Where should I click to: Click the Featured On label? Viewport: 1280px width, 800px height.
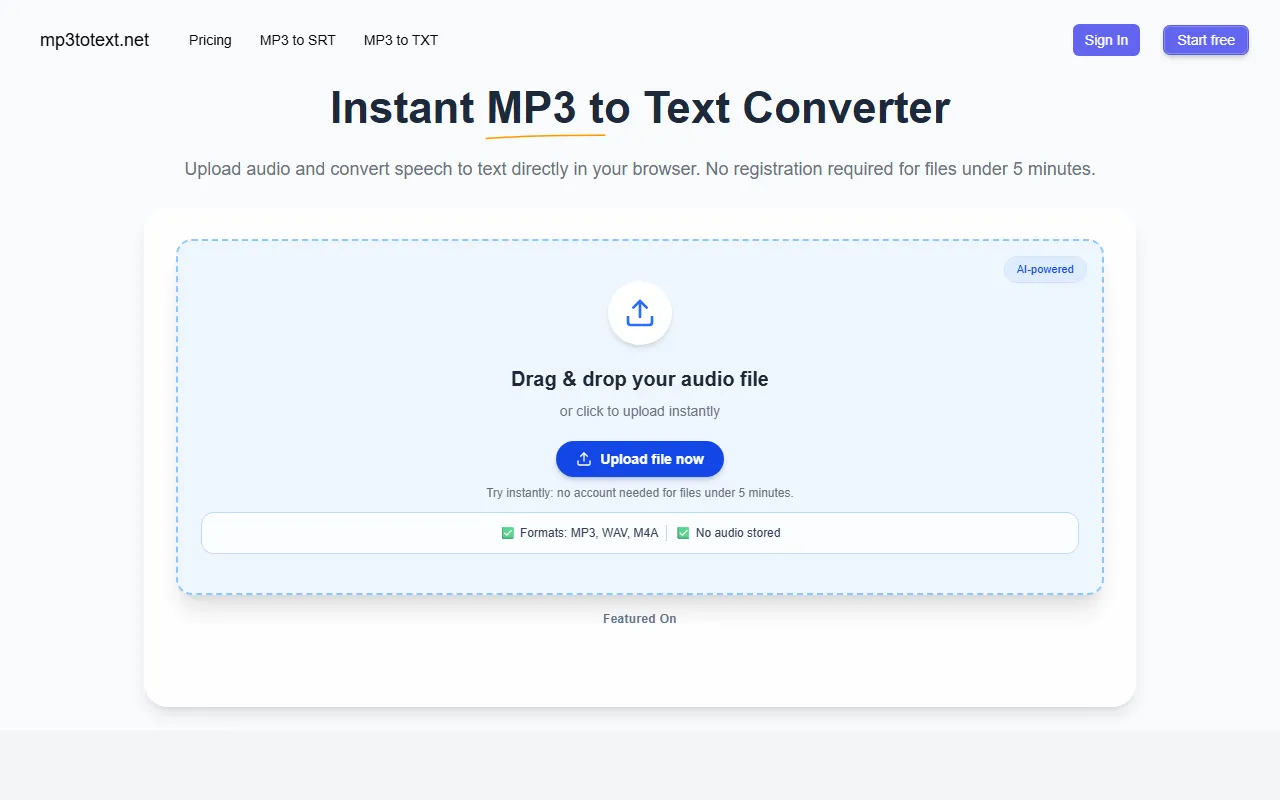click(640, 619)
